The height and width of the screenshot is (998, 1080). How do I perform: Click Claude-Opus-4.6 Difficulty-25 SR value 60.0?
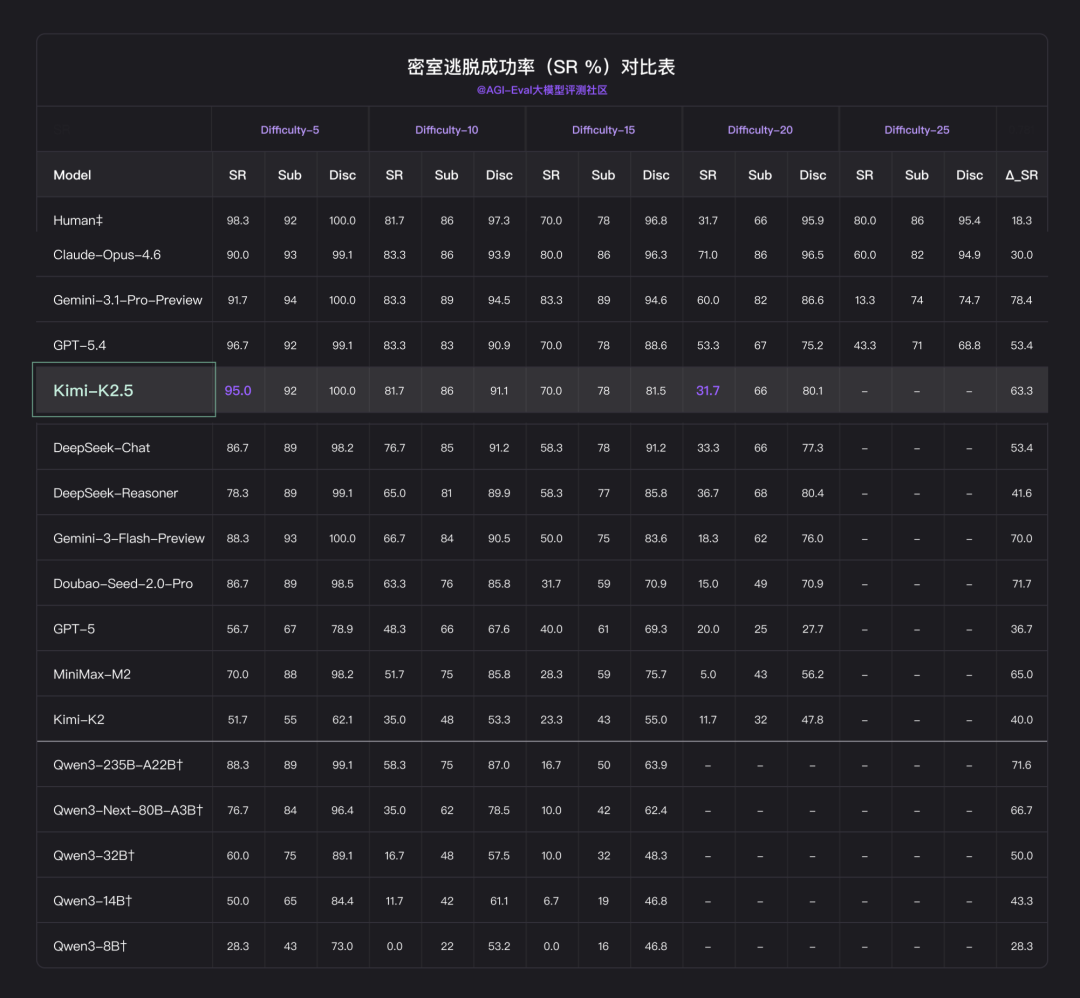[864, 255]
